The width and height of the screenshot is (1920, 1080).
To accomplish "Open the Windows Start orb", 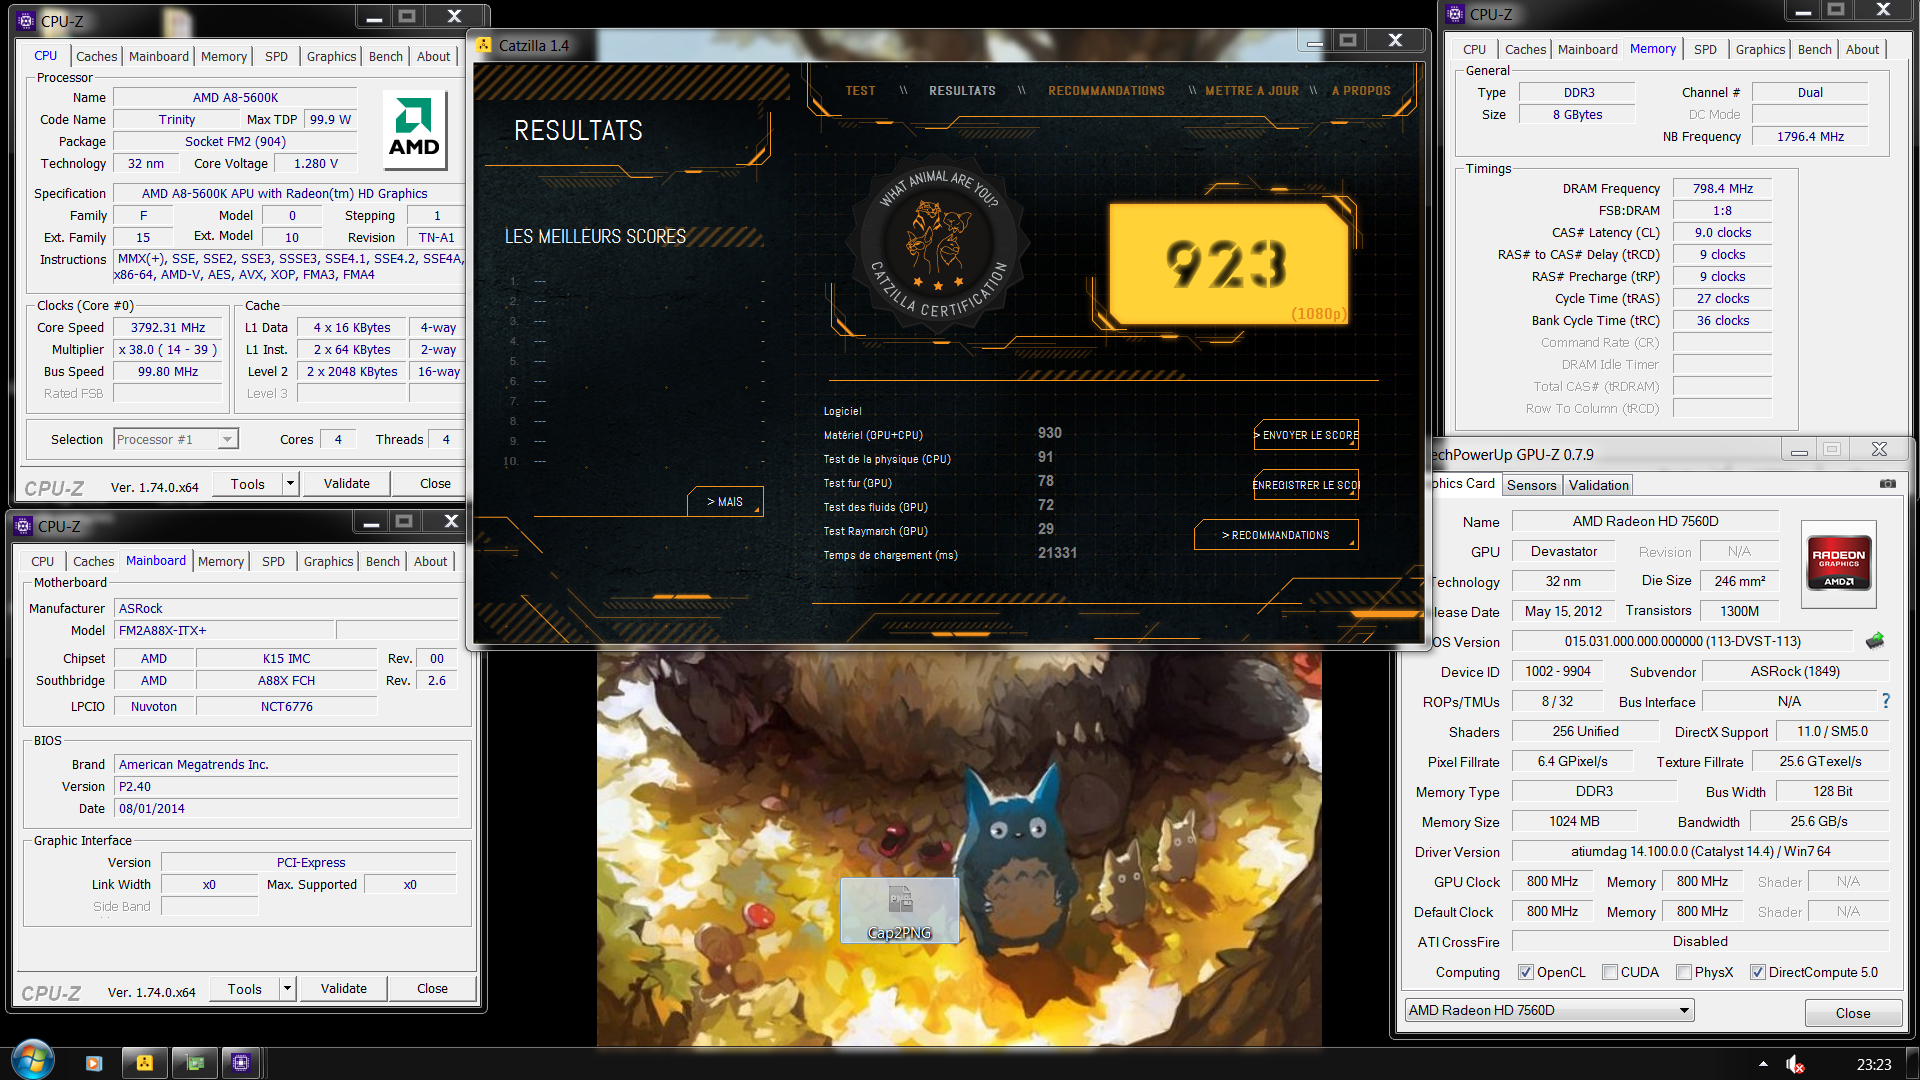I will (33, 1060).
